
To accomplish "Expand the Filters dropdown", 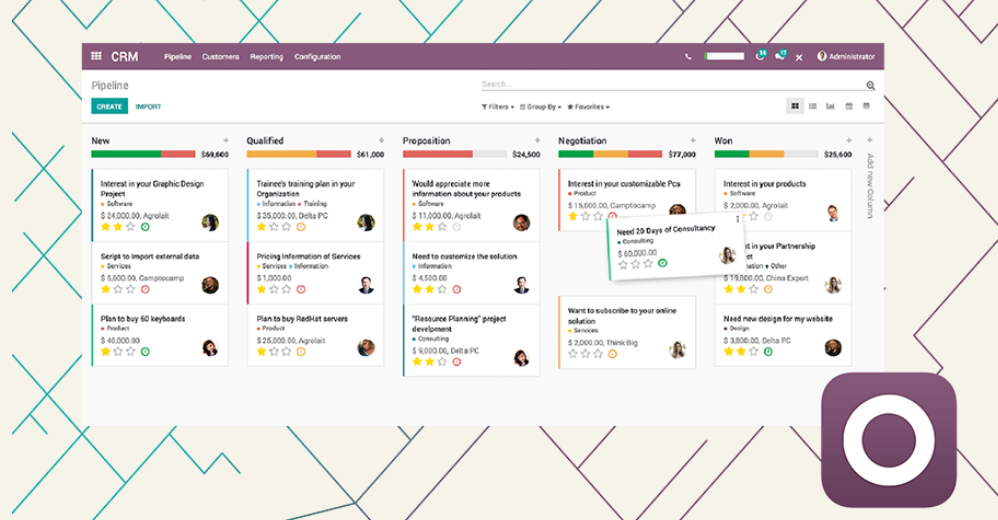I will (x=498, y=107).
